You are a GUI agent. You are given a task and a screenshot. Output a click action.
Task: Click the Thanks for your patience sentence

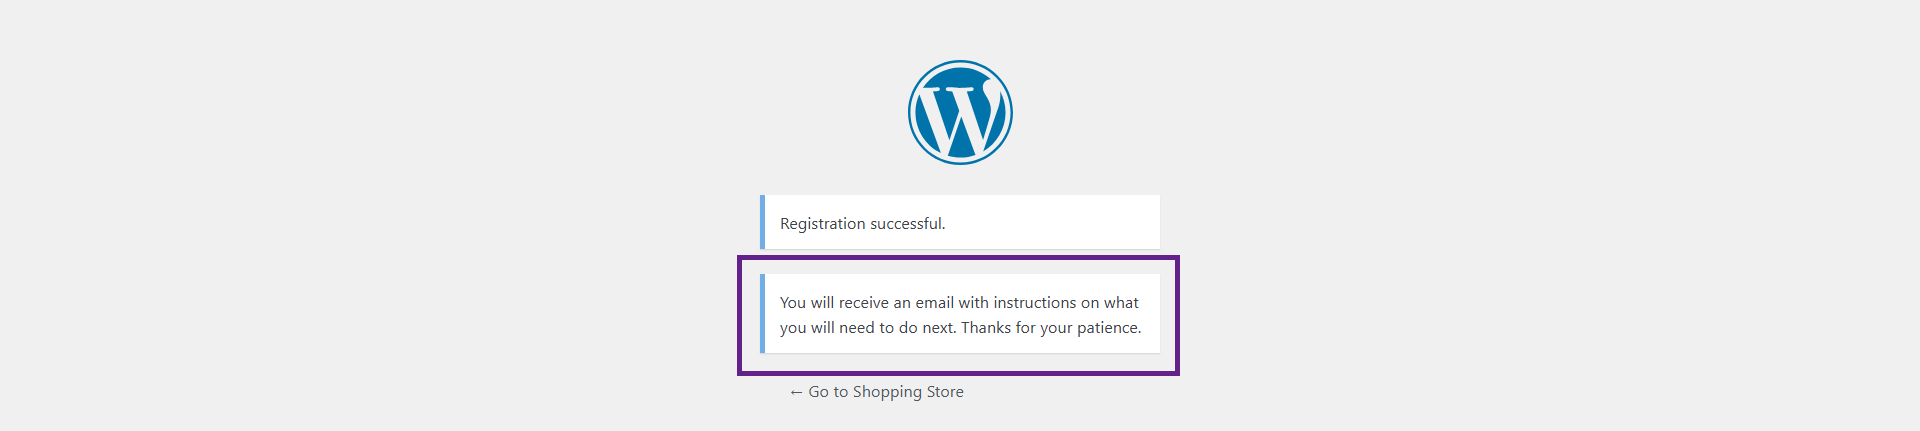click(1050, 328)
